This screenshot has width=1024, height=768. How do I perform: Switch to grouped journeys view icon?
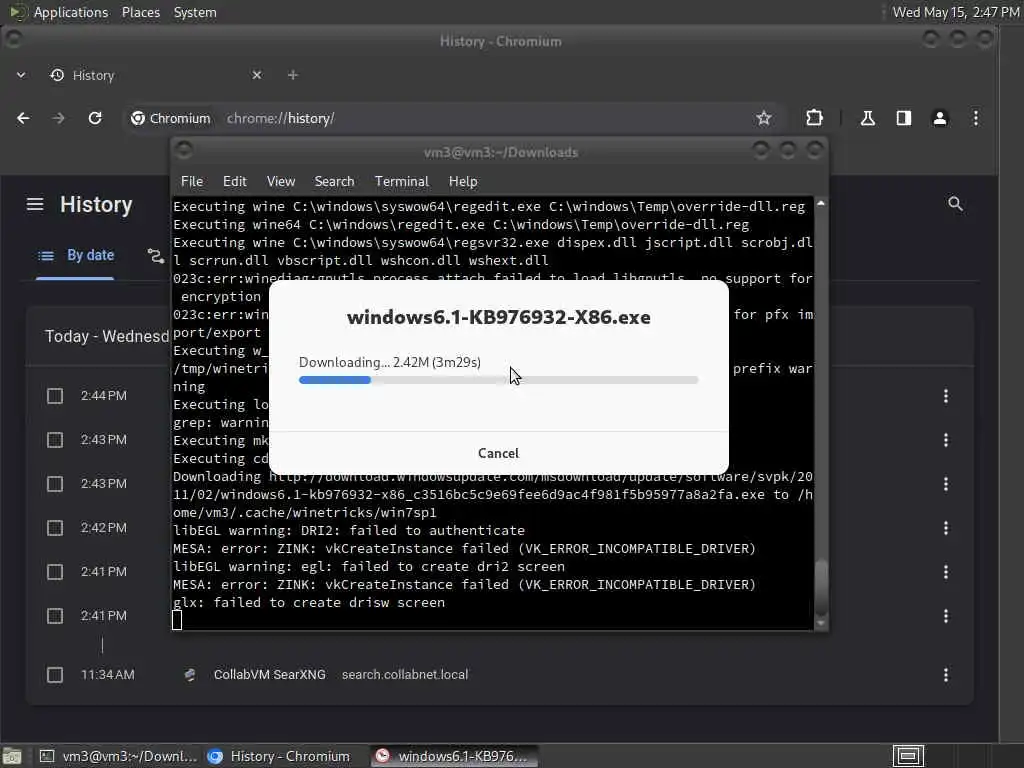tap(155, 255)
